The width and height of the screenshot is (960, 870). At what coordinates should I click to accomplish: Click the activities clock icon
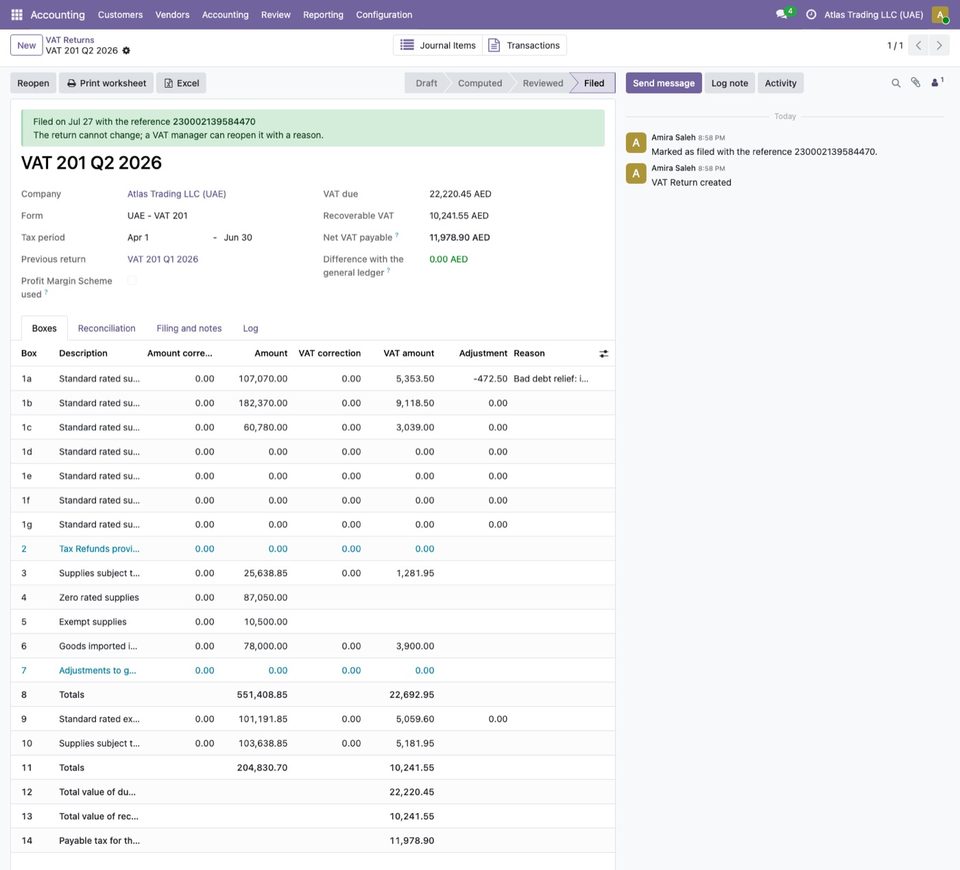(x=811, y=15)
